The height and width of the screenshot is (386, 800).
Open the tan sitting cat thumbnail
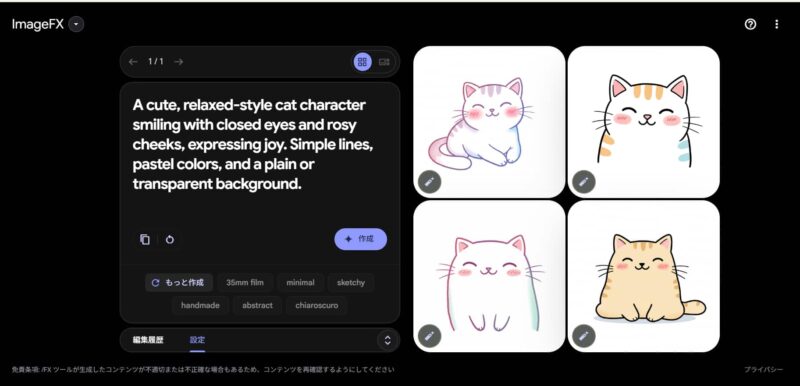[644, 276]
